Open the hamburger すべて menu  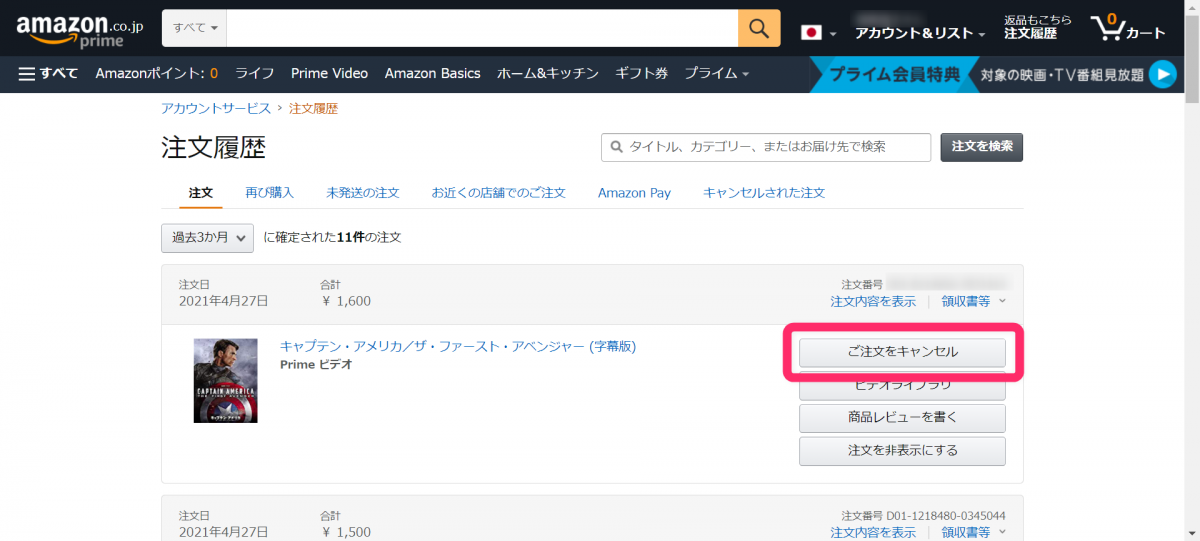[x=49, y=73]
